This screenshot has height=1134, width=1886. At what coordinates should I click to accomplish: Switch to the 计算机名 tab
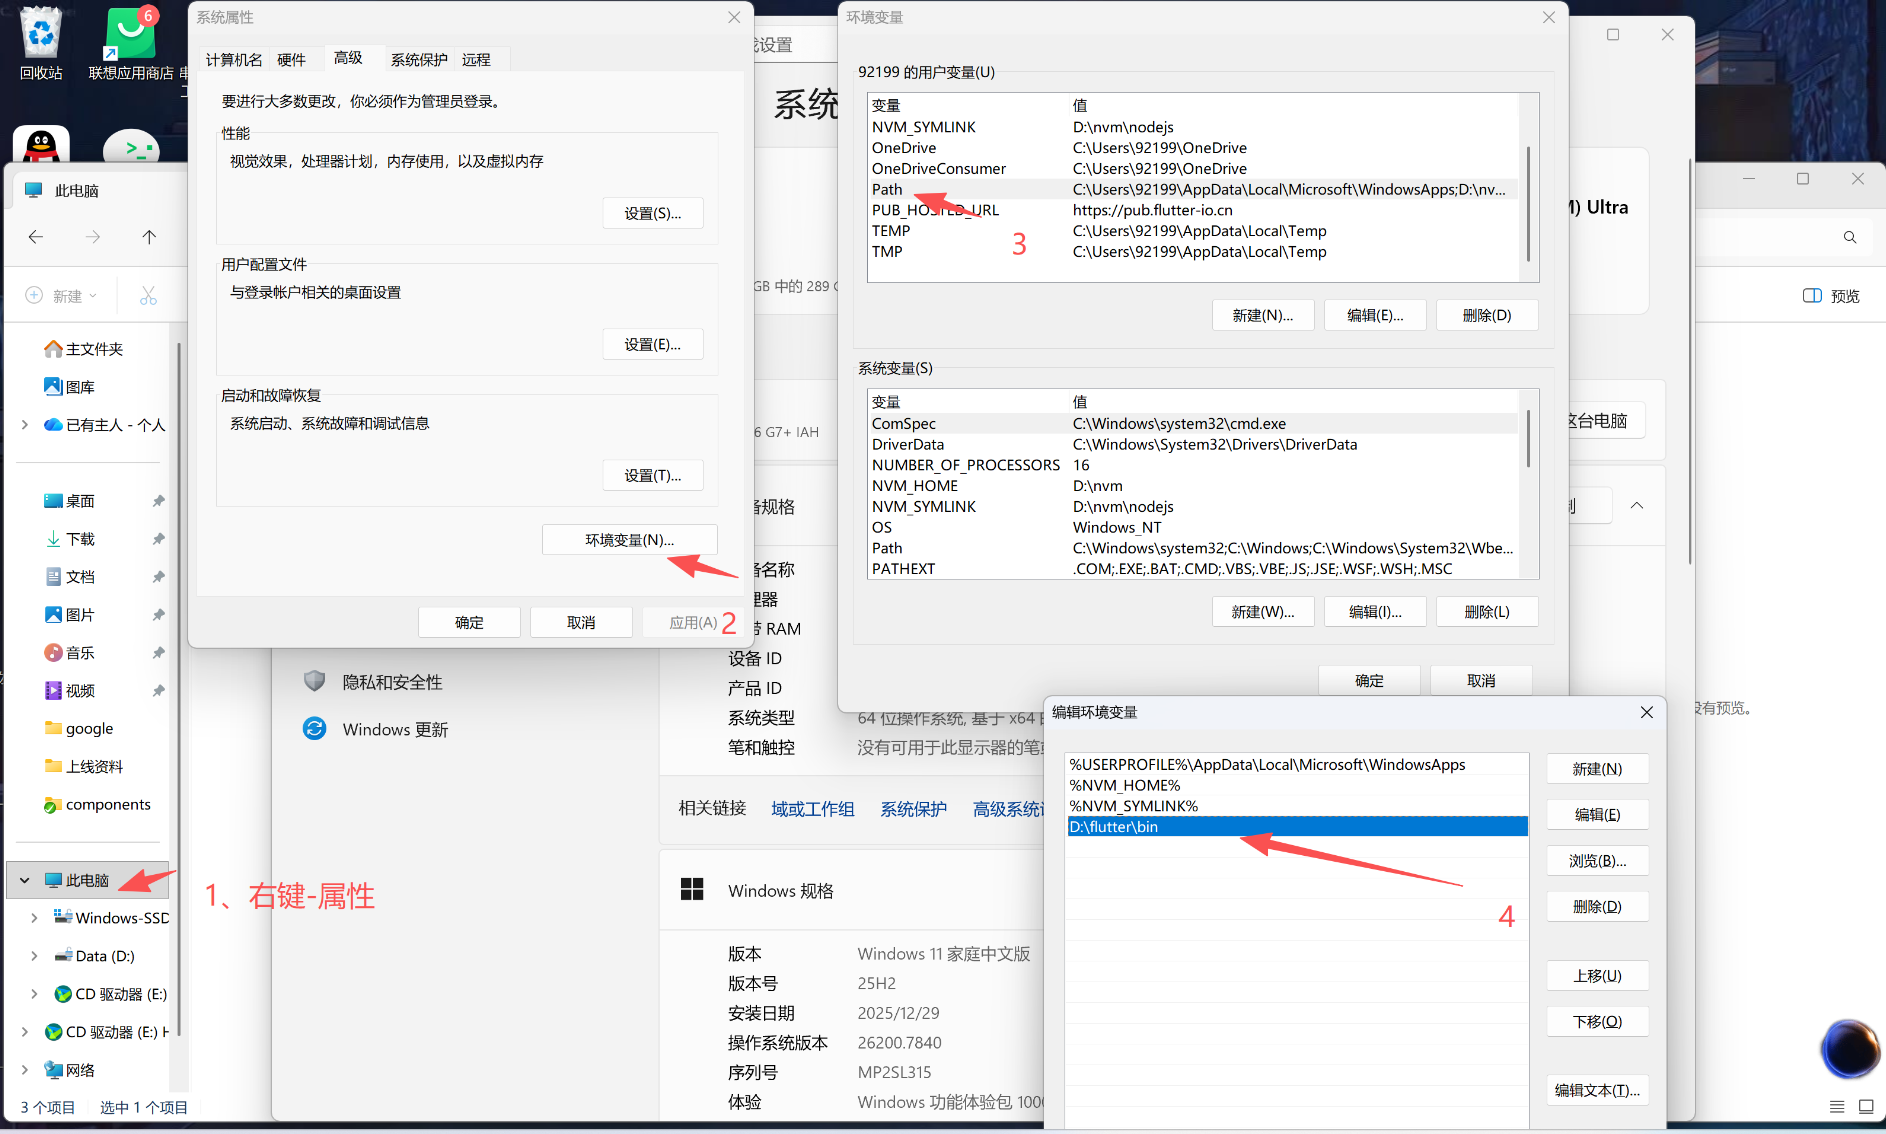[234, 60]
